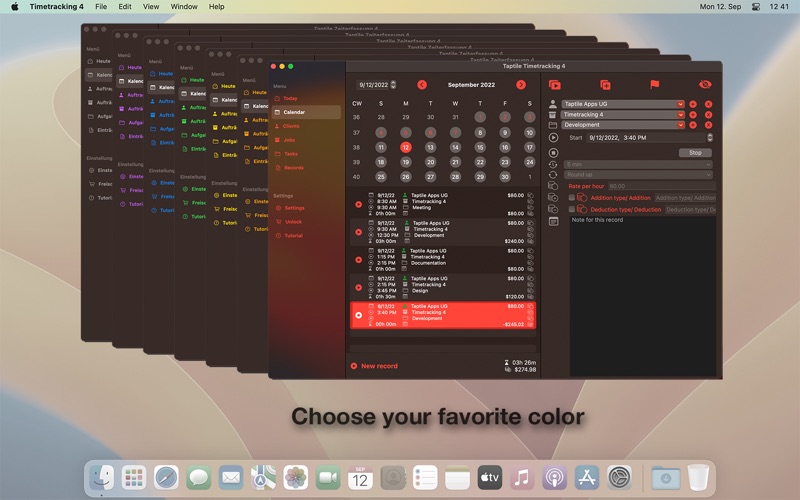Click the start-copy record icon atop detail panel
The height and width of the screenshot is (500, 800).
pyautogui.click(x=555, y=85)
